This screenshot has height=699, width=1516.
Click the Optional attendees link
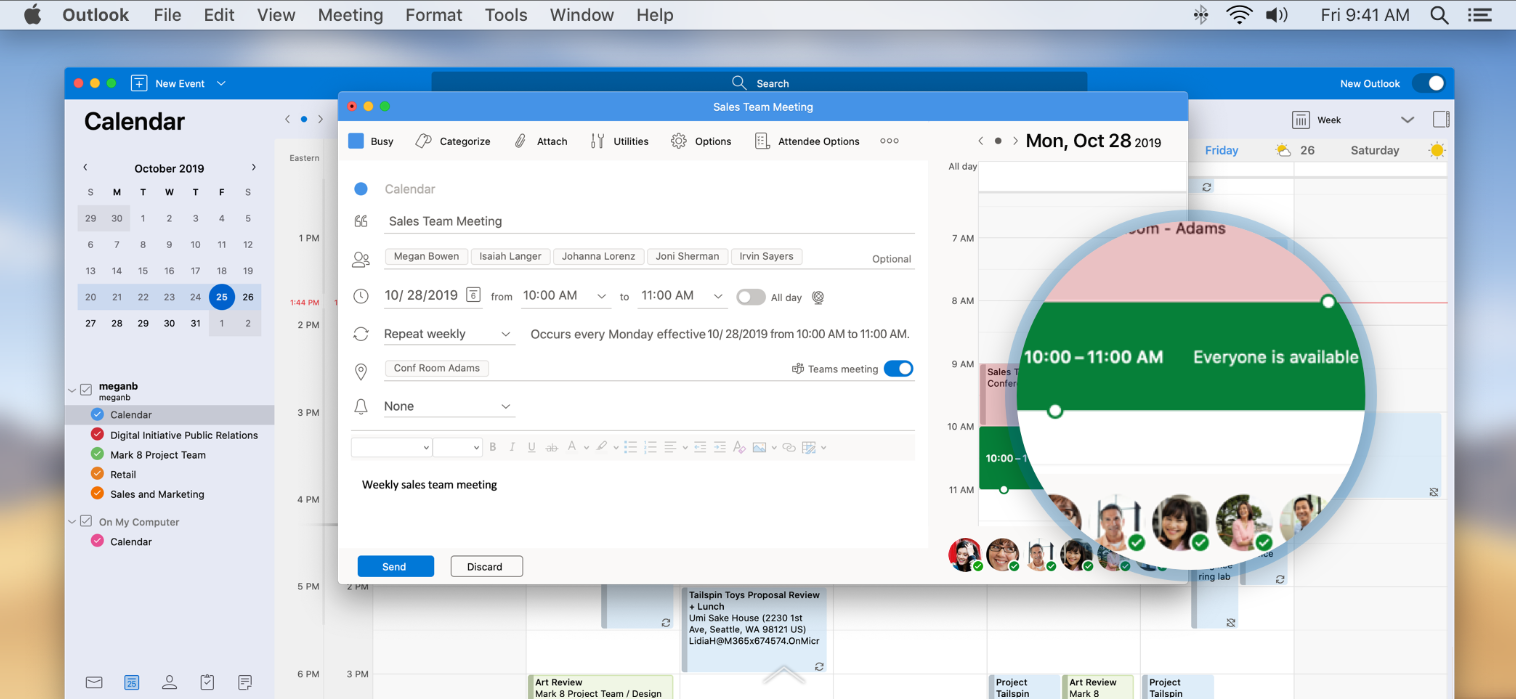(x=891, y=259)
